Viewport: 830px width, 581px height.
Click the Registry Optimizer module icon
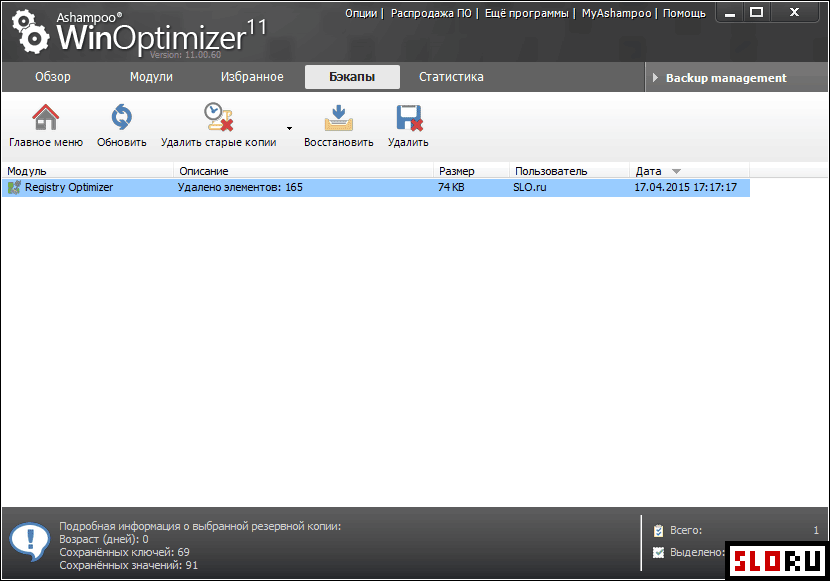pos(14,187)
